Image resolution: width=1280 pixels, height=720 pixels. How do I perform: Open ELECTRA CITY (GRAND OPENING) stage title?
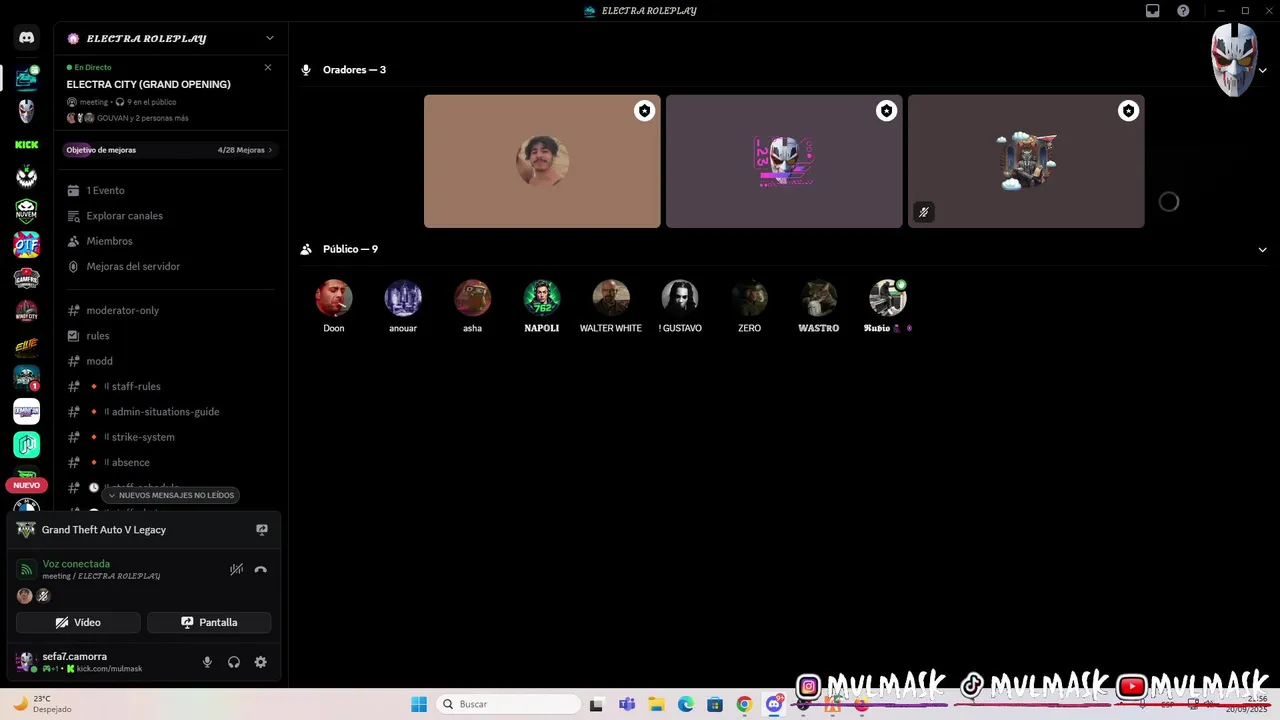pyautogui.click(x=149, y=84)
